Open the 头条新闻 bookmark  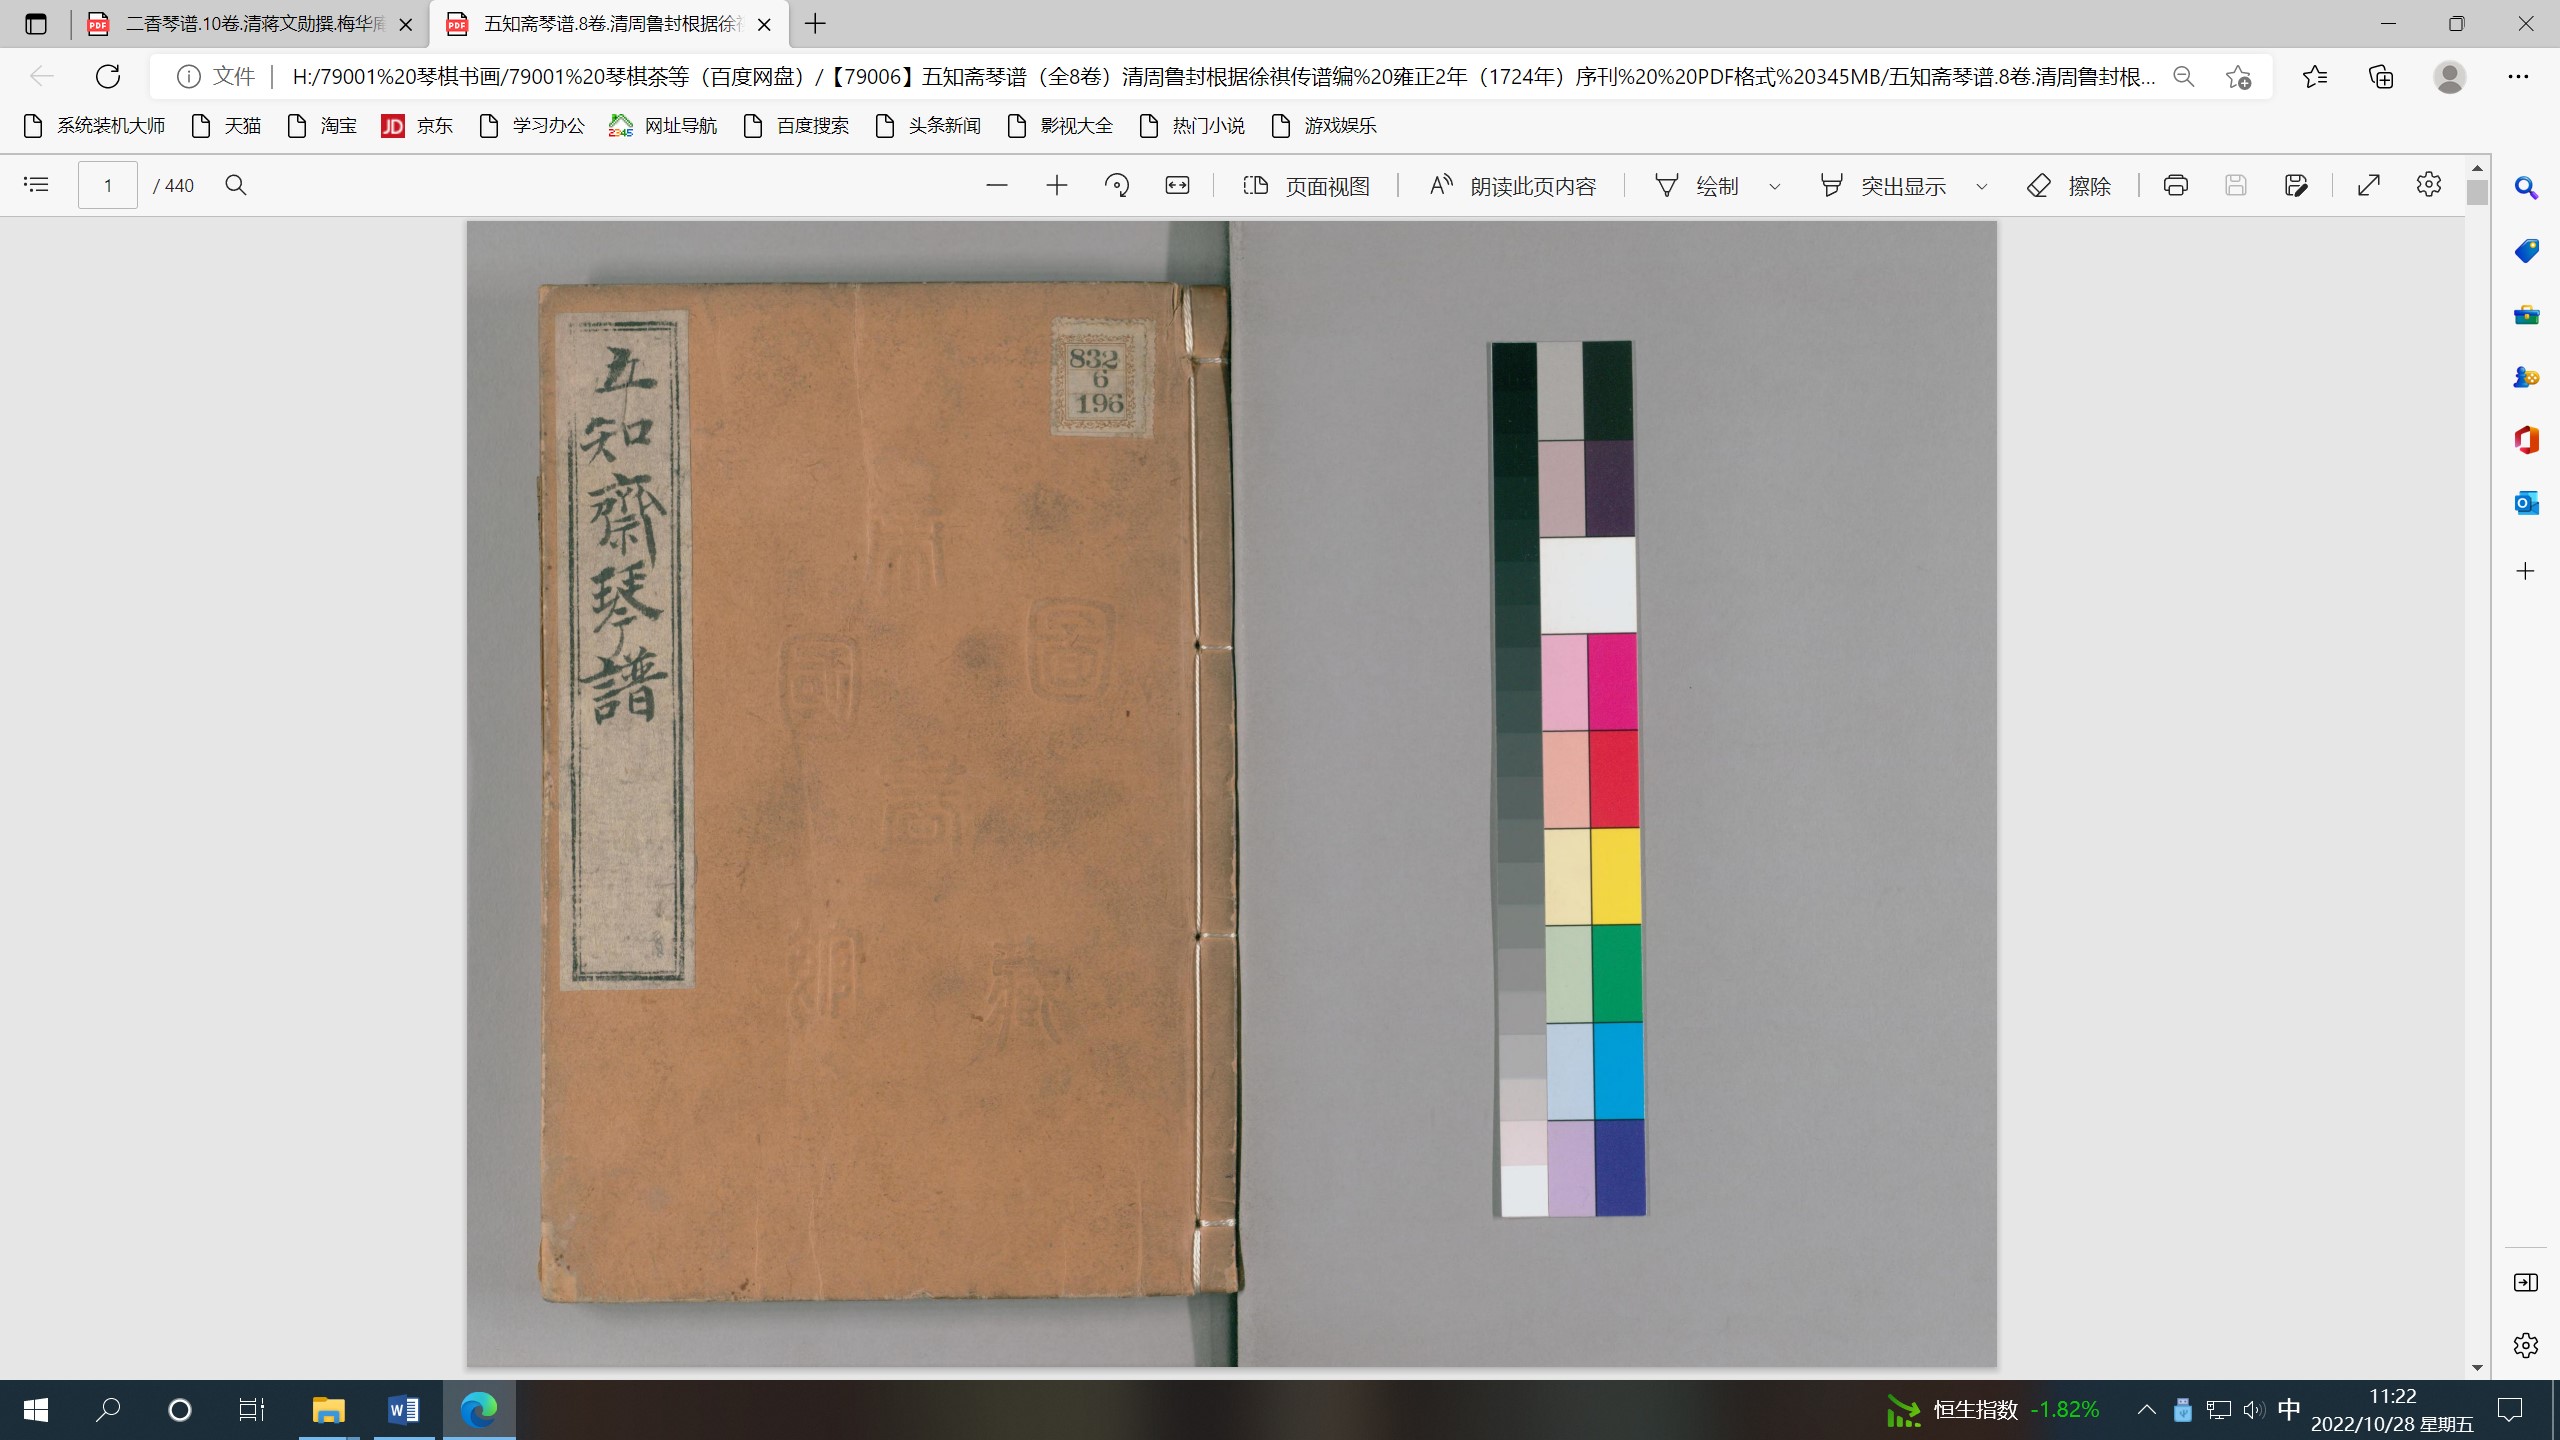pos(928,126)
